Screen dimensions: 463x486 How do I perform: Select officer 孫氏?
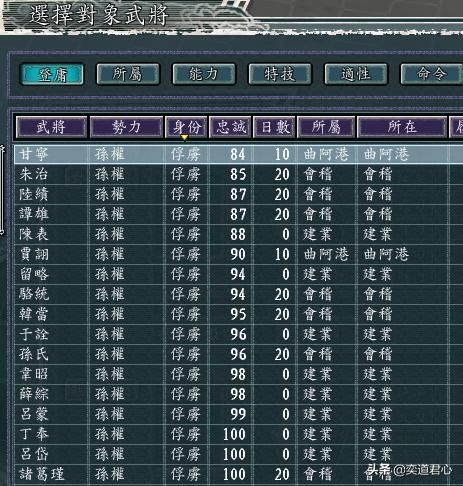(x=33, y=354)
